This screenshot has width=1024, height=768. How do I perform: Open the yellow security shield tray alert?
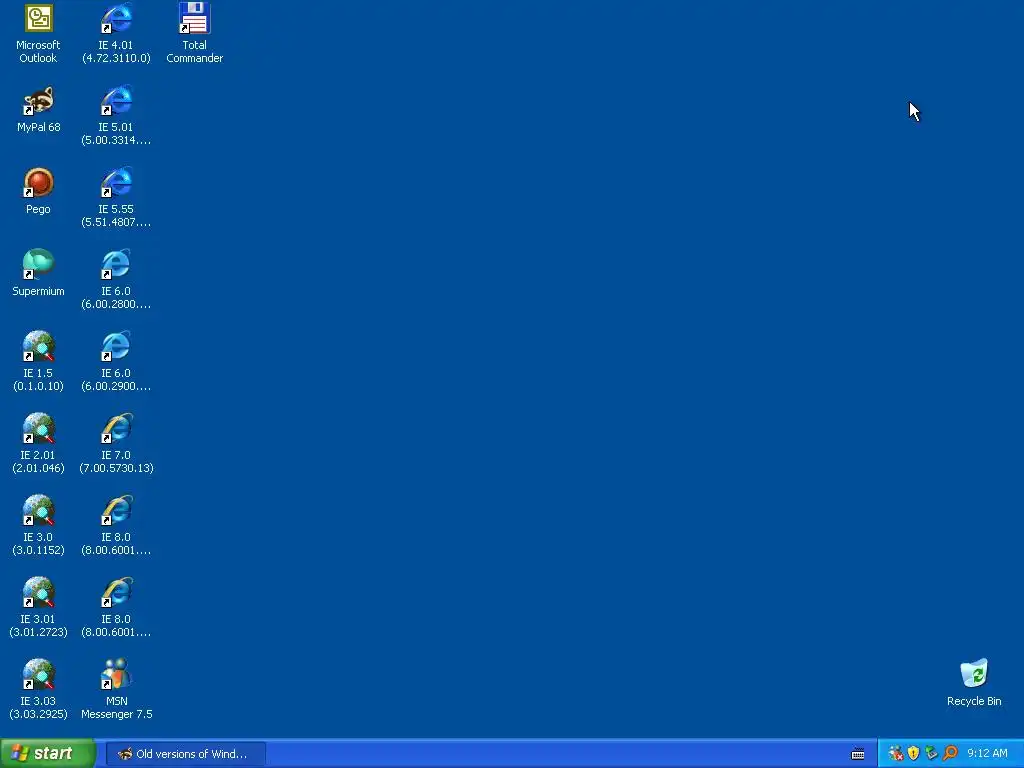coord(914,754)
